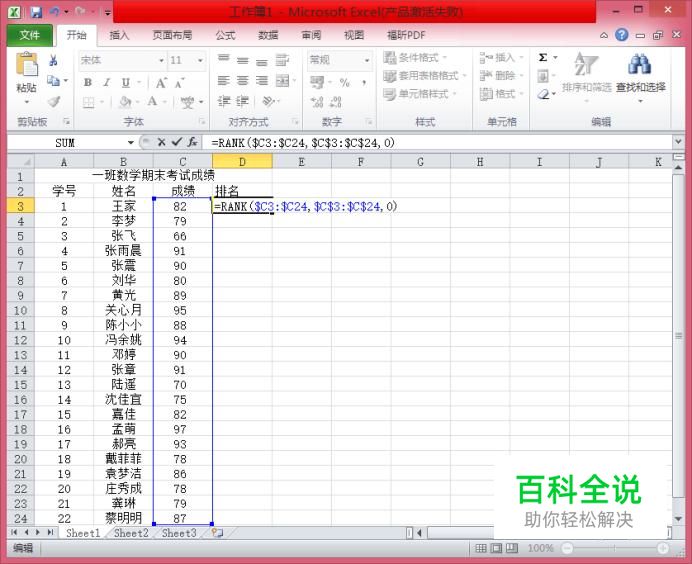This screenshot has width=692, height=564.
Task: Switch to the Data (数据) tab
Action: (268, 35)
